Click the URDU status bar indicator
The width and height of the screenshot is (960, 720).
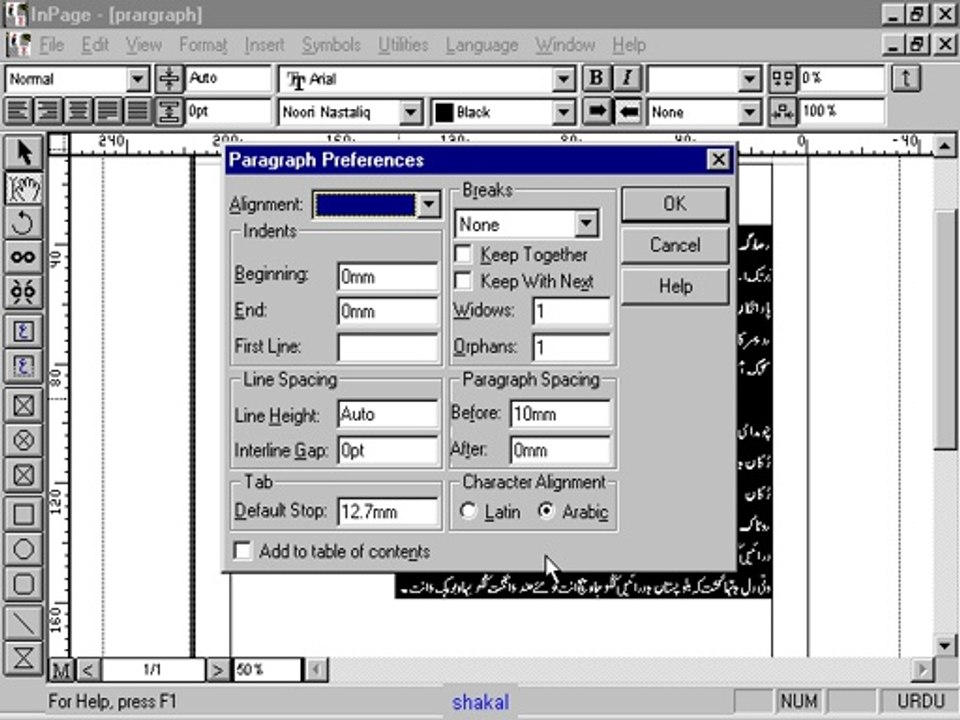(920, 701)
